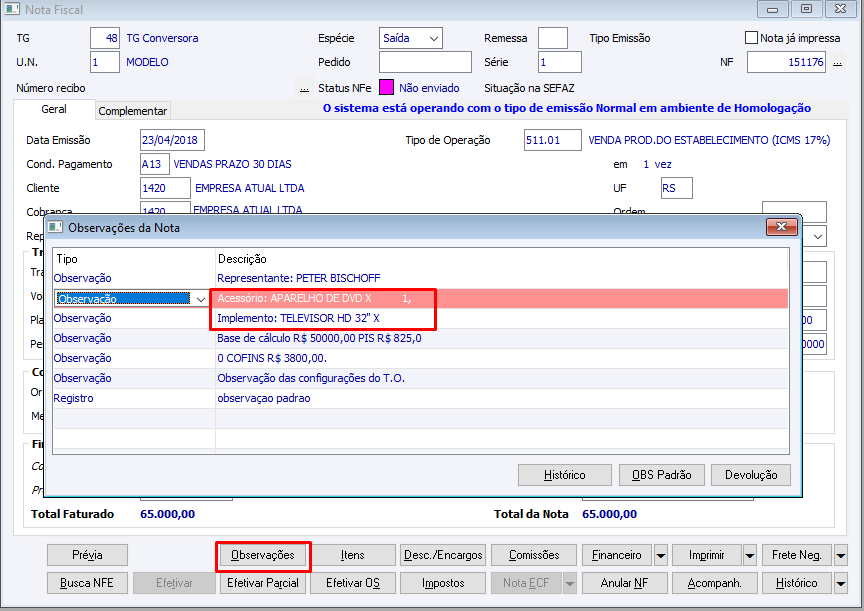Click the Devolução button
This screenshot has width=864, height=611.
click(x=751, y=475)
